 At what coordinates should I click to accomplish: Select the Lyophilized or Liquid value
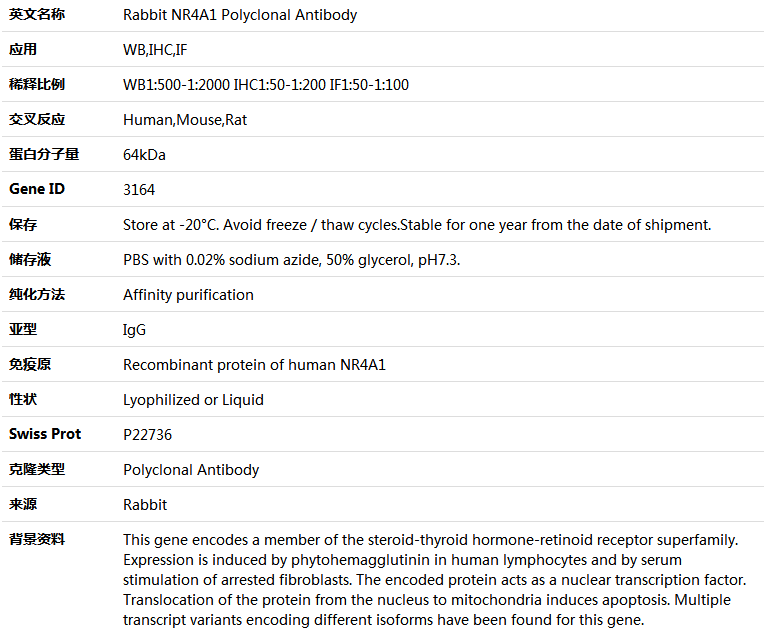click(193, 400)
